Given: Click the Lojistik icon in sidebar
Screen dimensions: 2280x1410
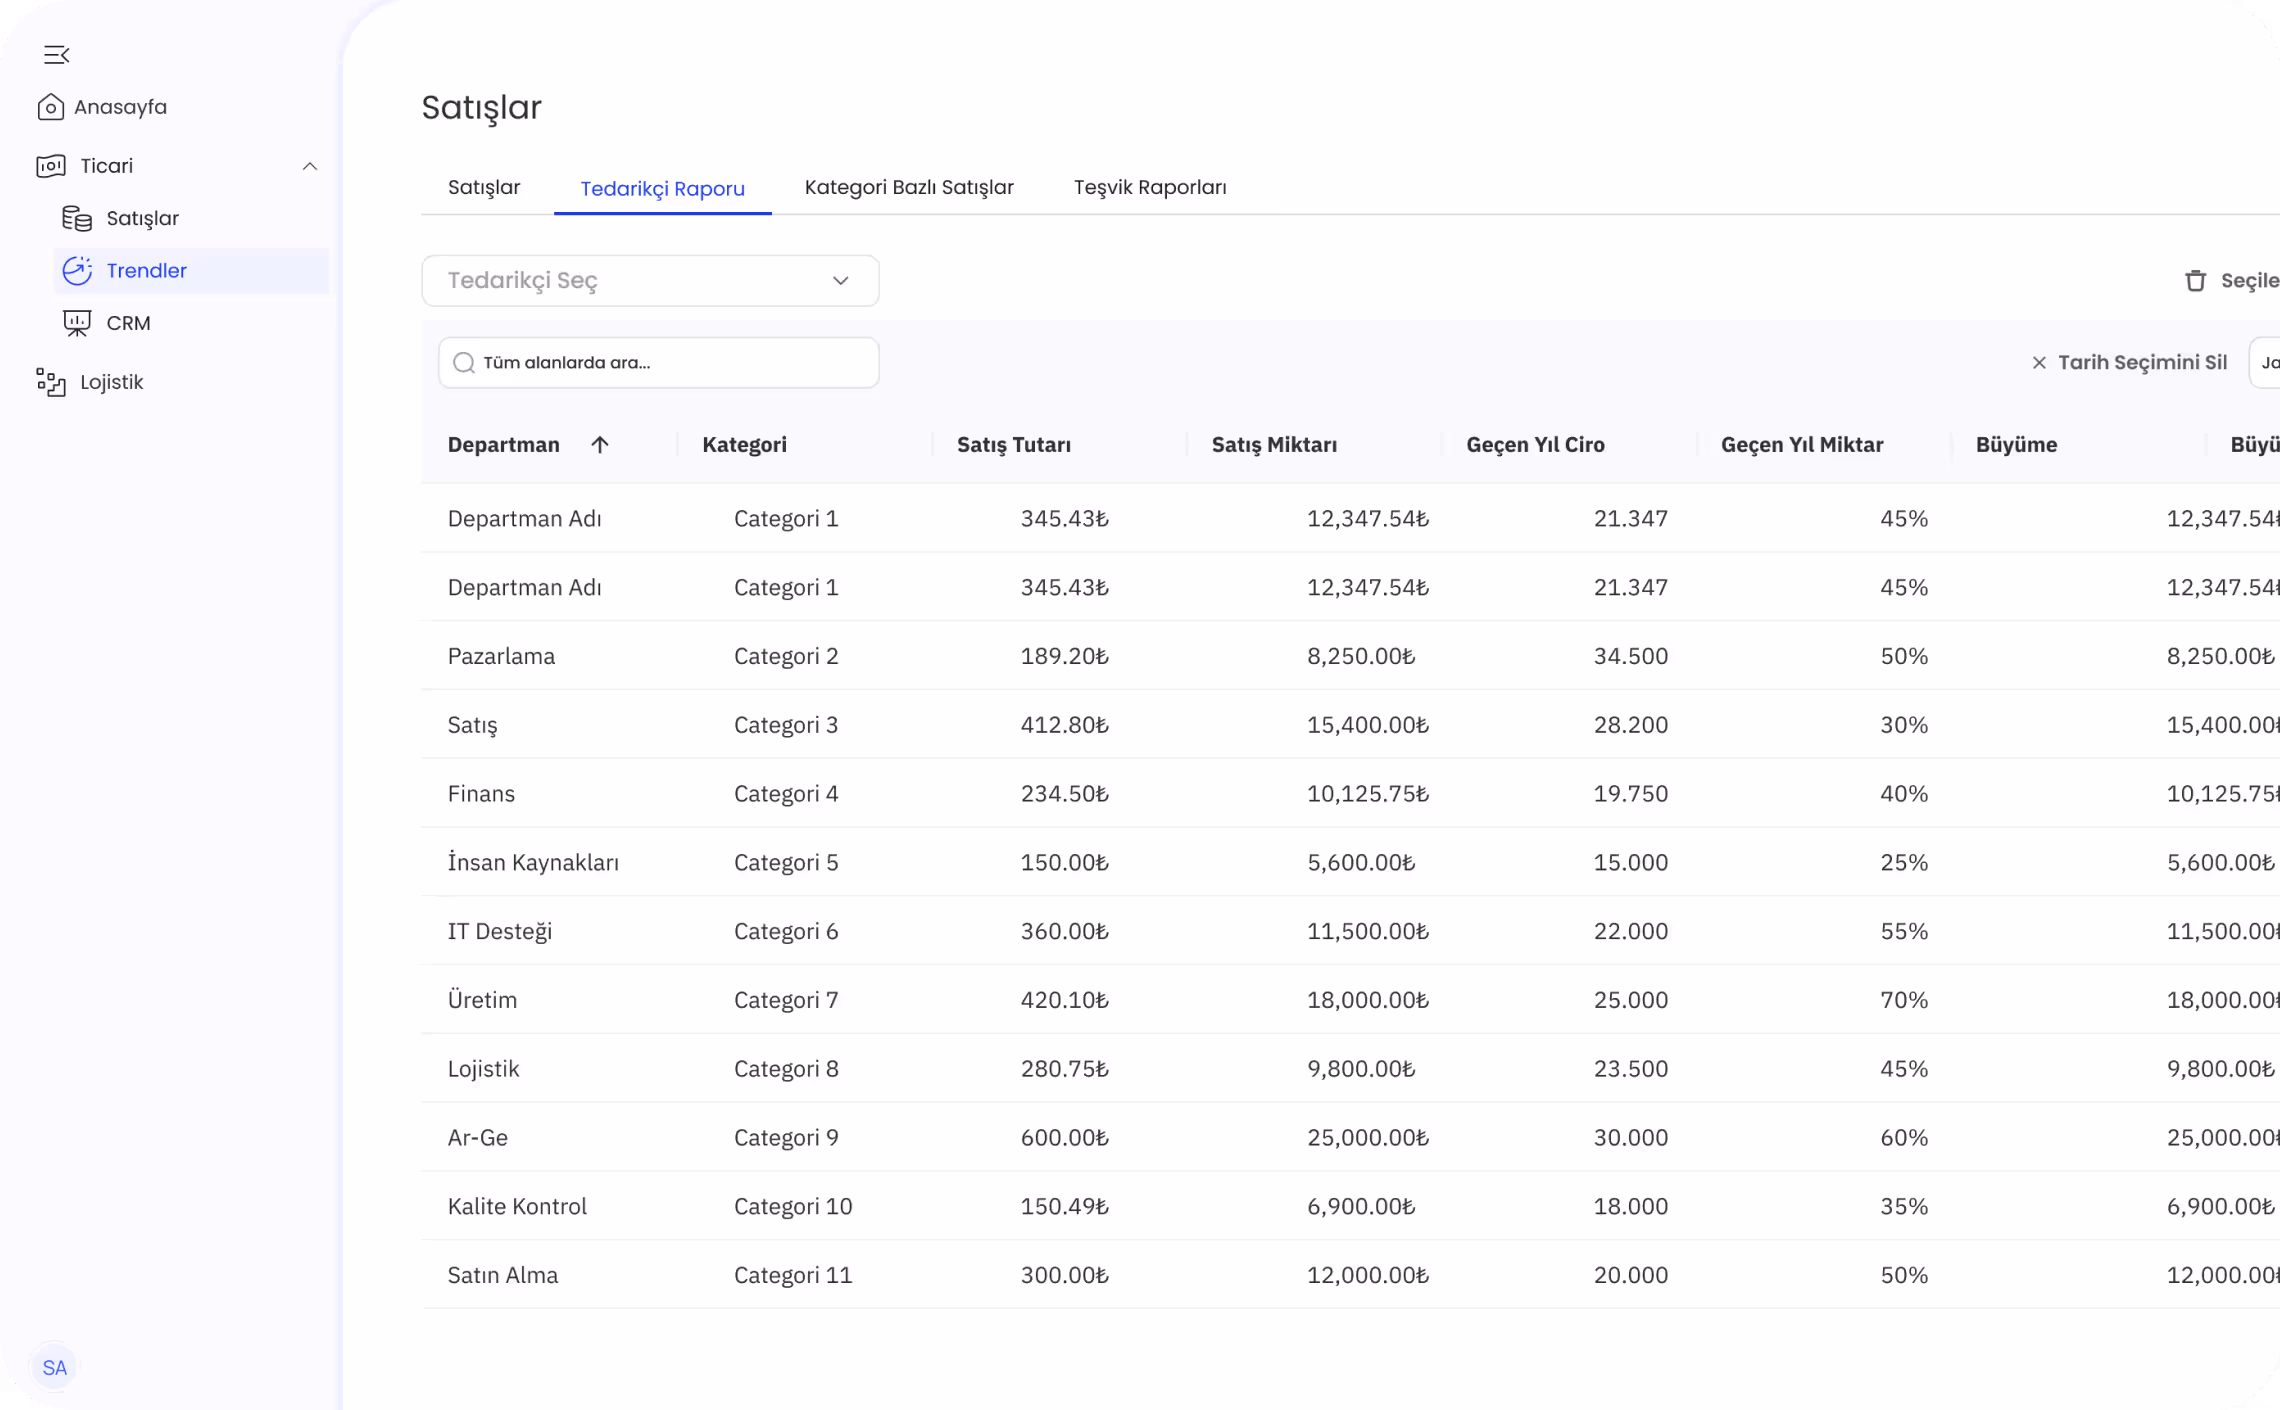Looking at the screenshot, I should tap(51, 381).
